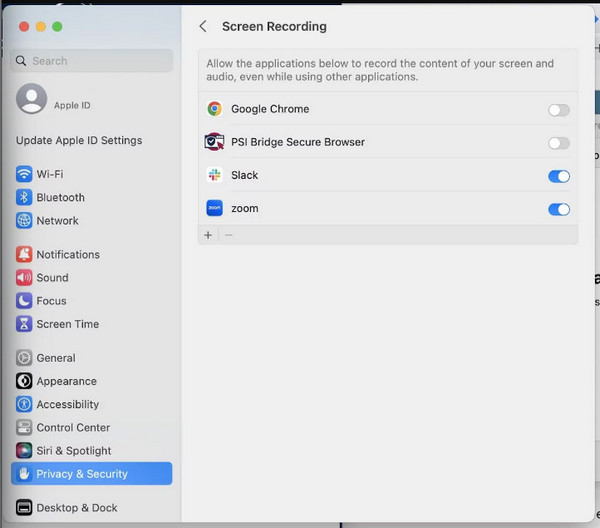
Task: Disable screen recording for Slack
Action: (x=558, y=176)
